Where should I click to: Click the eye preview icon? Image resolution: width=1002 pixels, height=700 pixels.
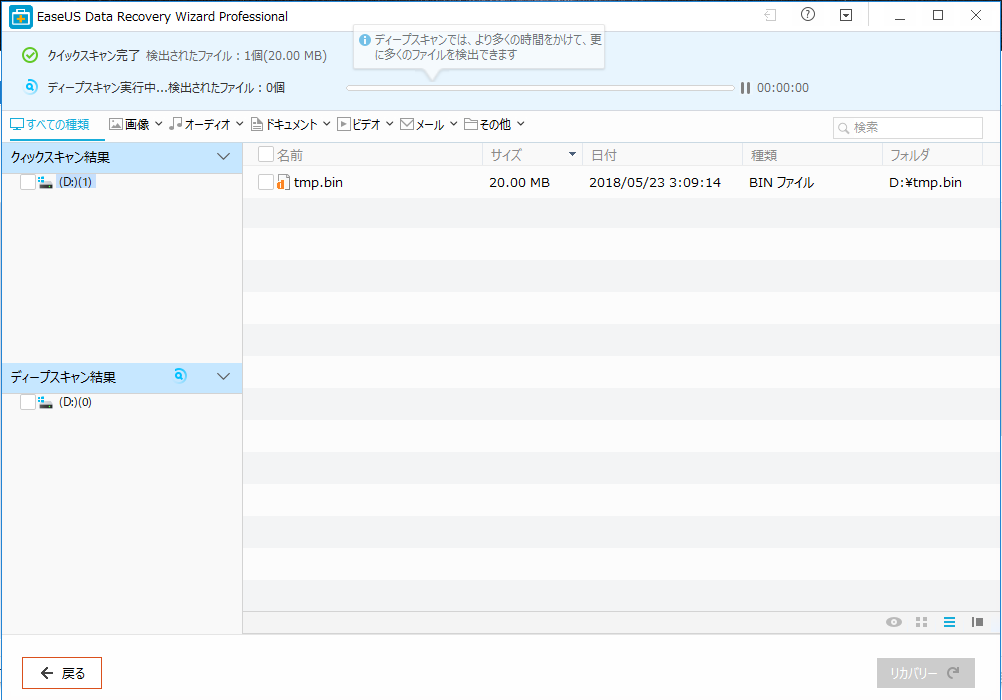(x=893, y=622)
